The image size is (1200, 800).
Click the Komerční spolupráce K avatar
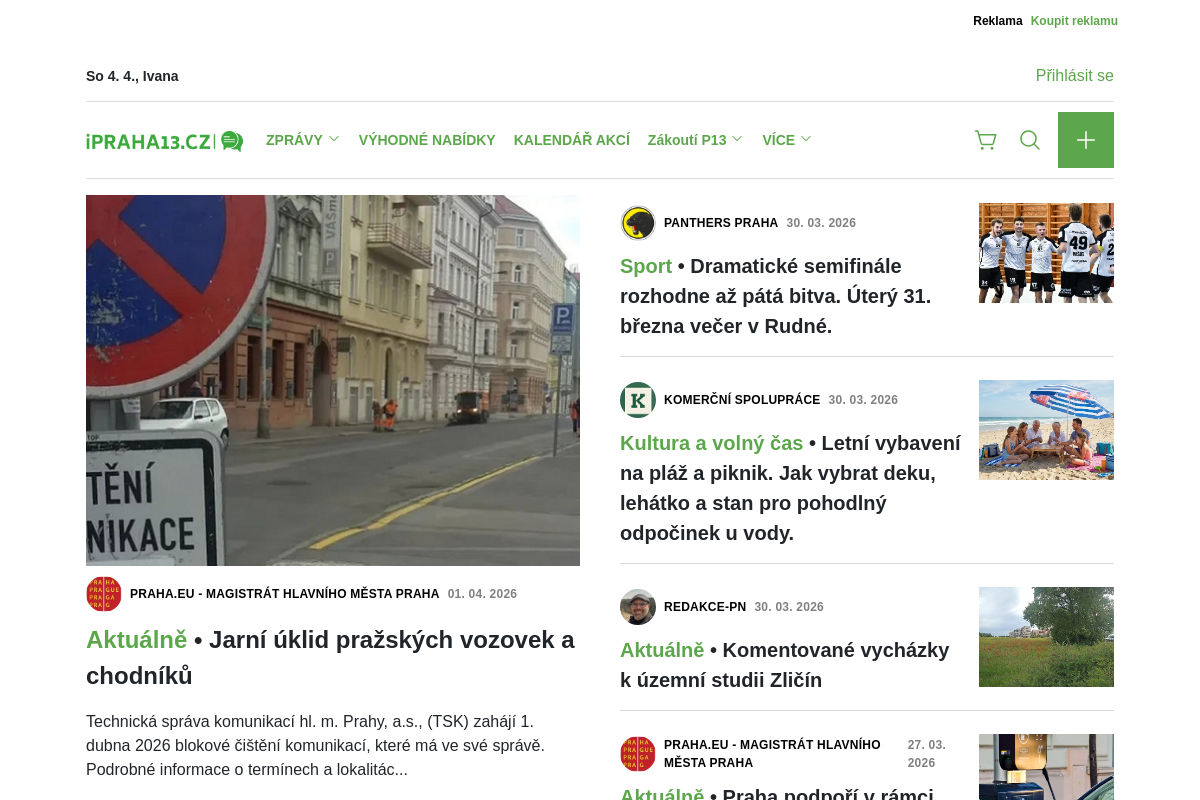638,400
